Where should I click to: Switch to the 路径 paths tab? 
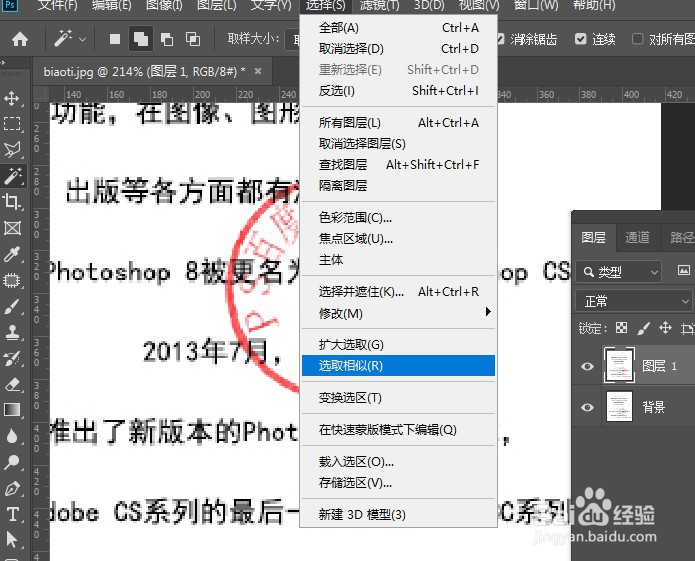tap(682, 238)
